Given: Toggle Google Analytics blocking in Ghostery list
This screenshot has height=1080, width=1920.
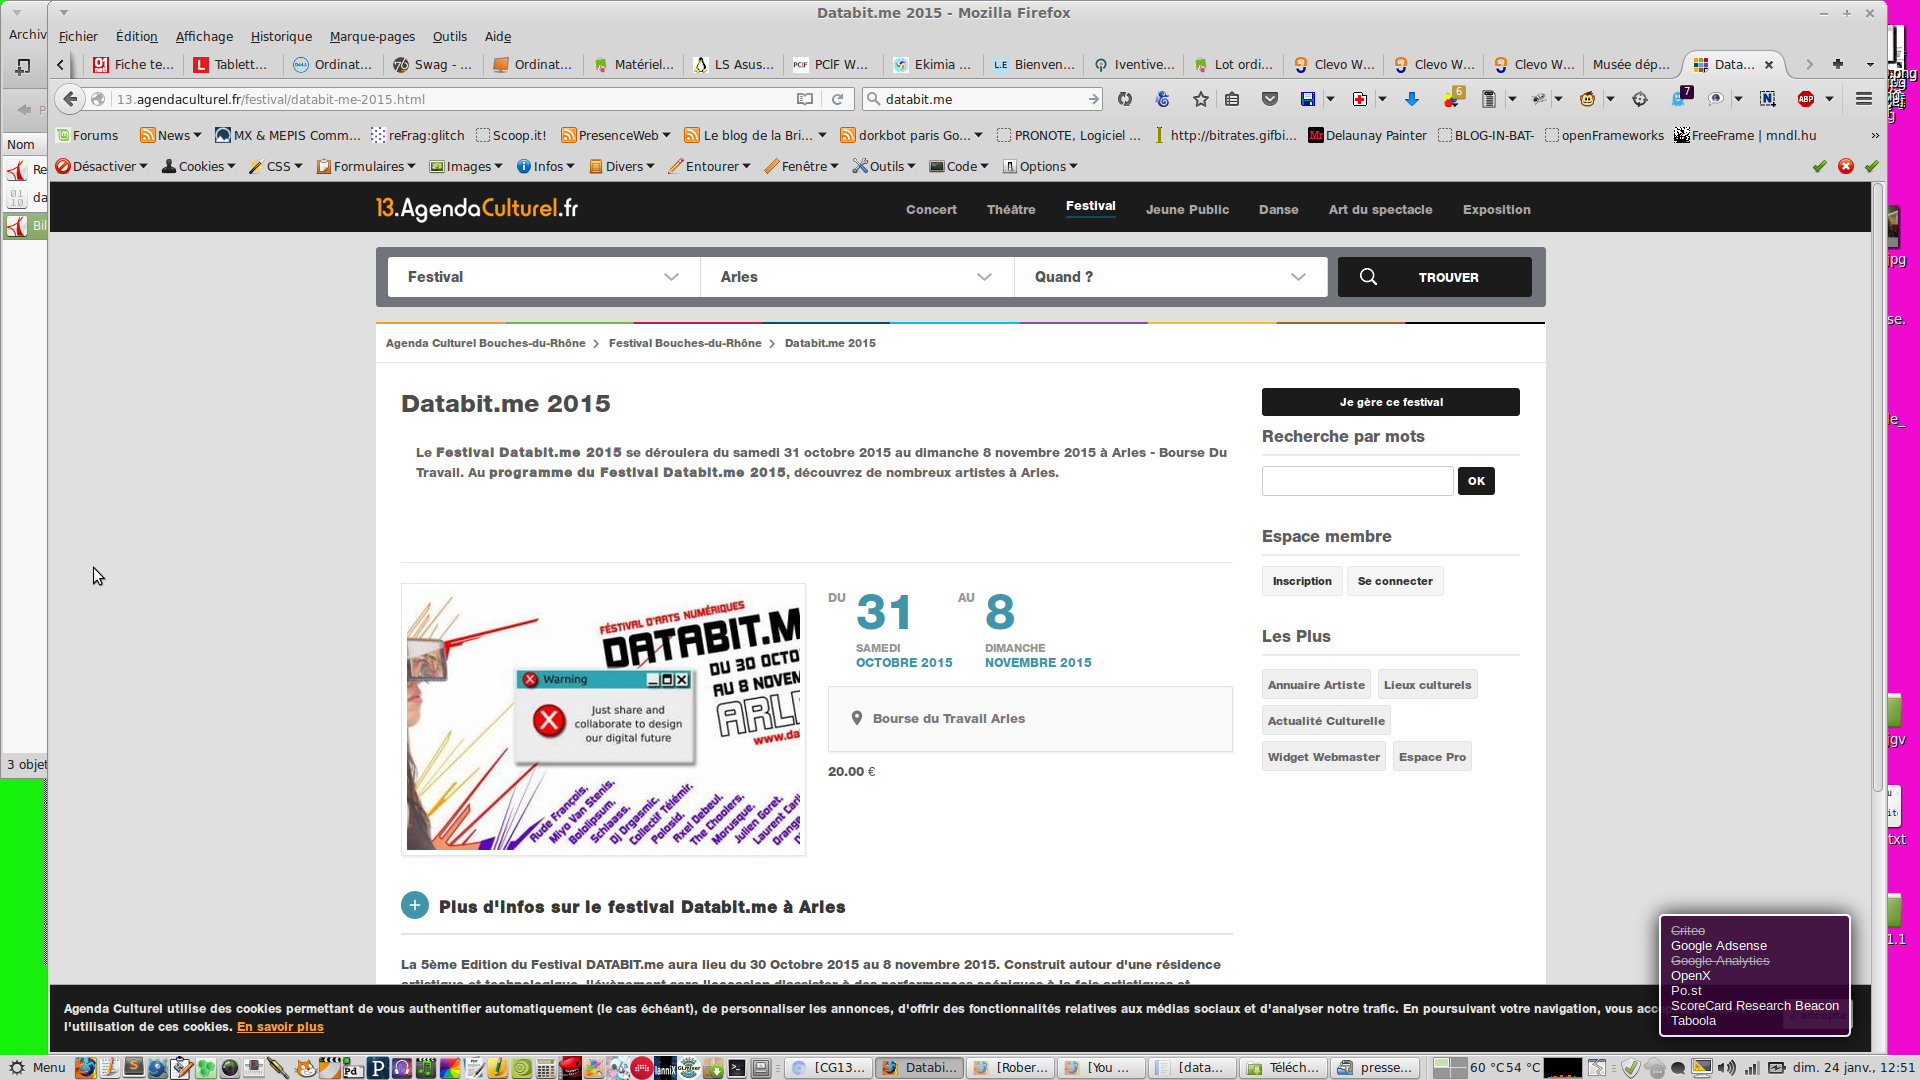Looking at the screenshot, I should coord(1720,961).
